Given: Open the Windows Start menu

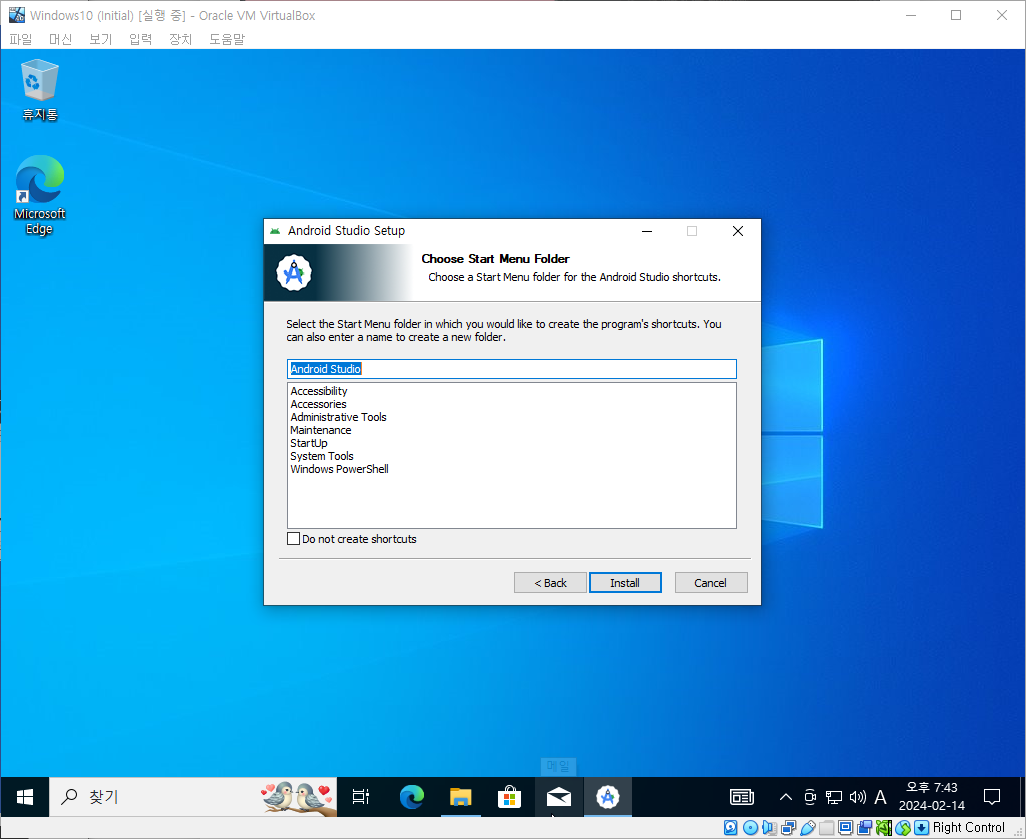Looking at the screenshot, I should point(25,796).
